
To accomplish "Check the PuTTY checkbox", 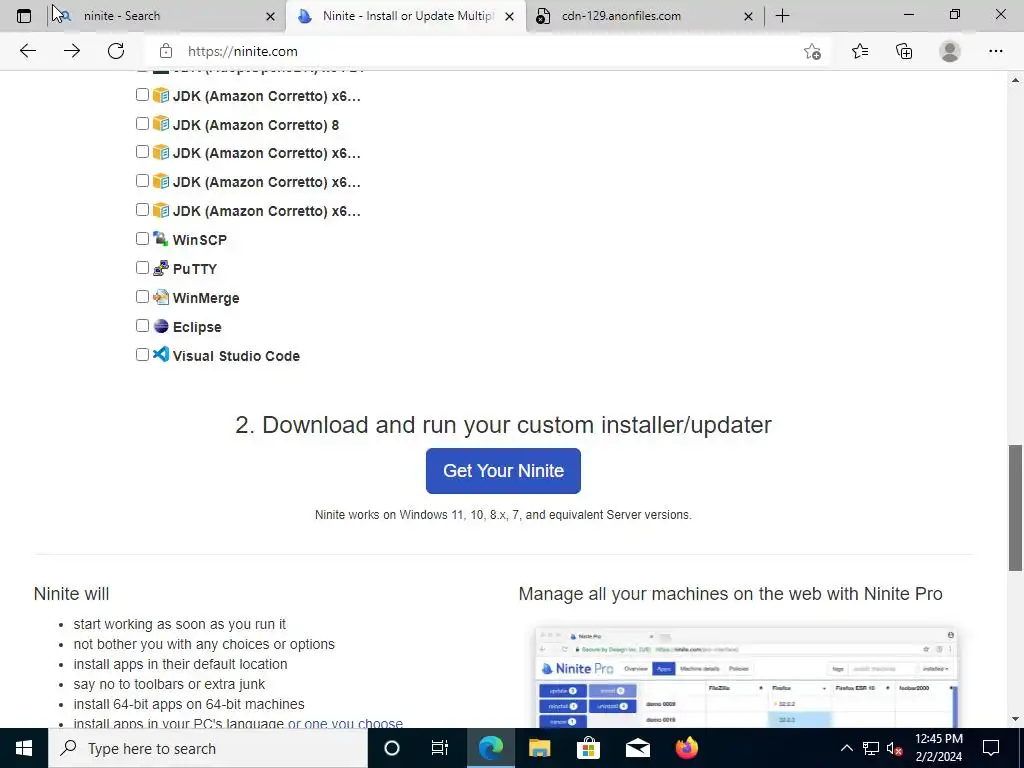I will 142,268.
